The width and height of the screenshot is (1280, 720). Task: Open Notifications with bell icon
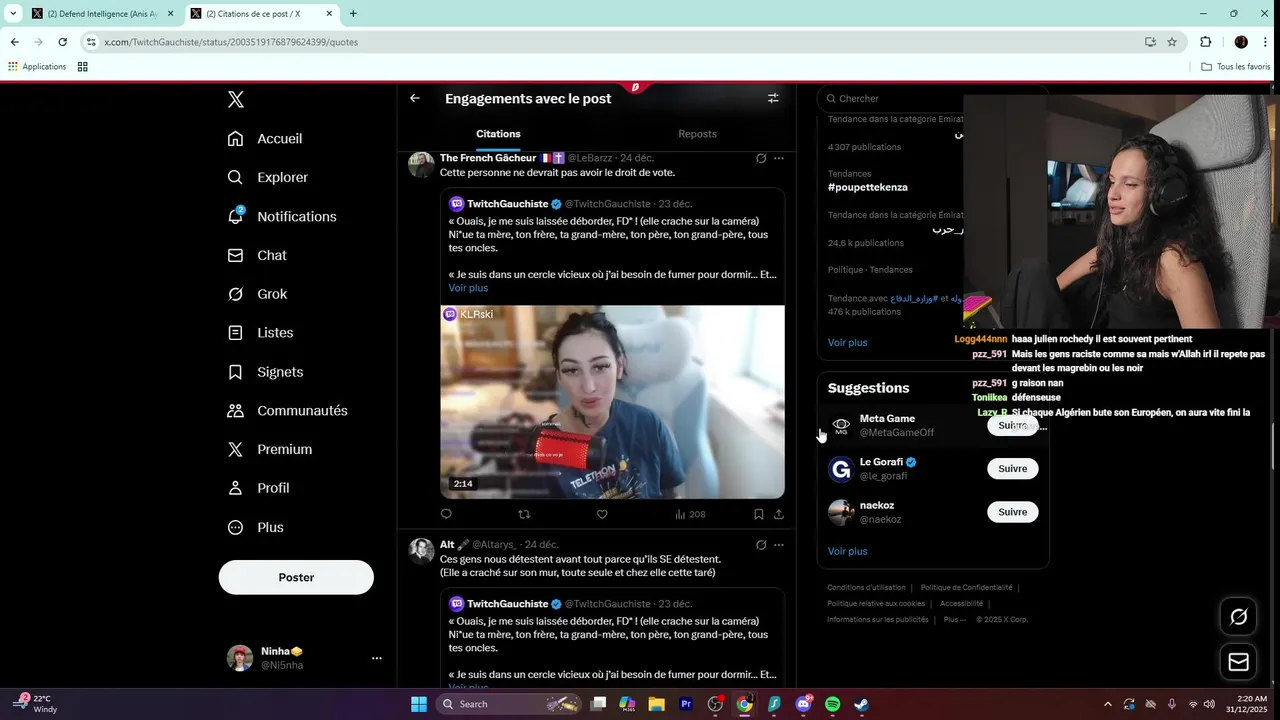(282, 216)
